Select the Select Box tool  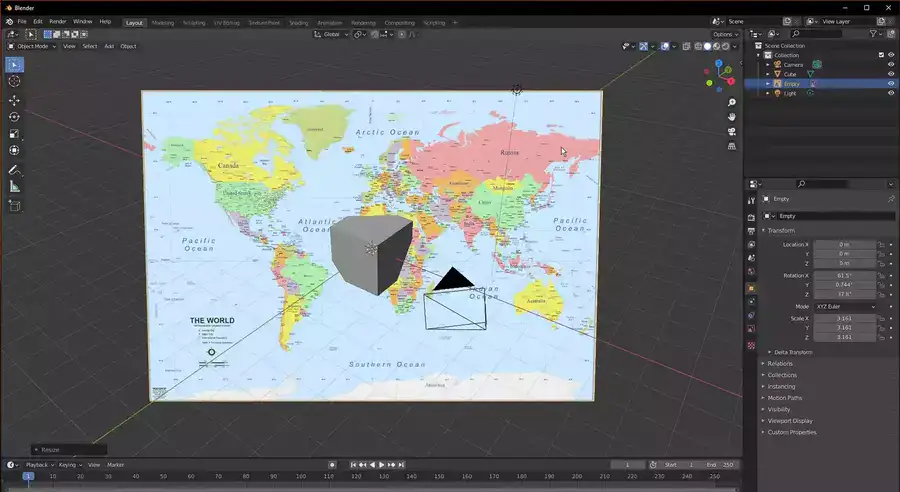pyautogui.click(x=14, y=65)
